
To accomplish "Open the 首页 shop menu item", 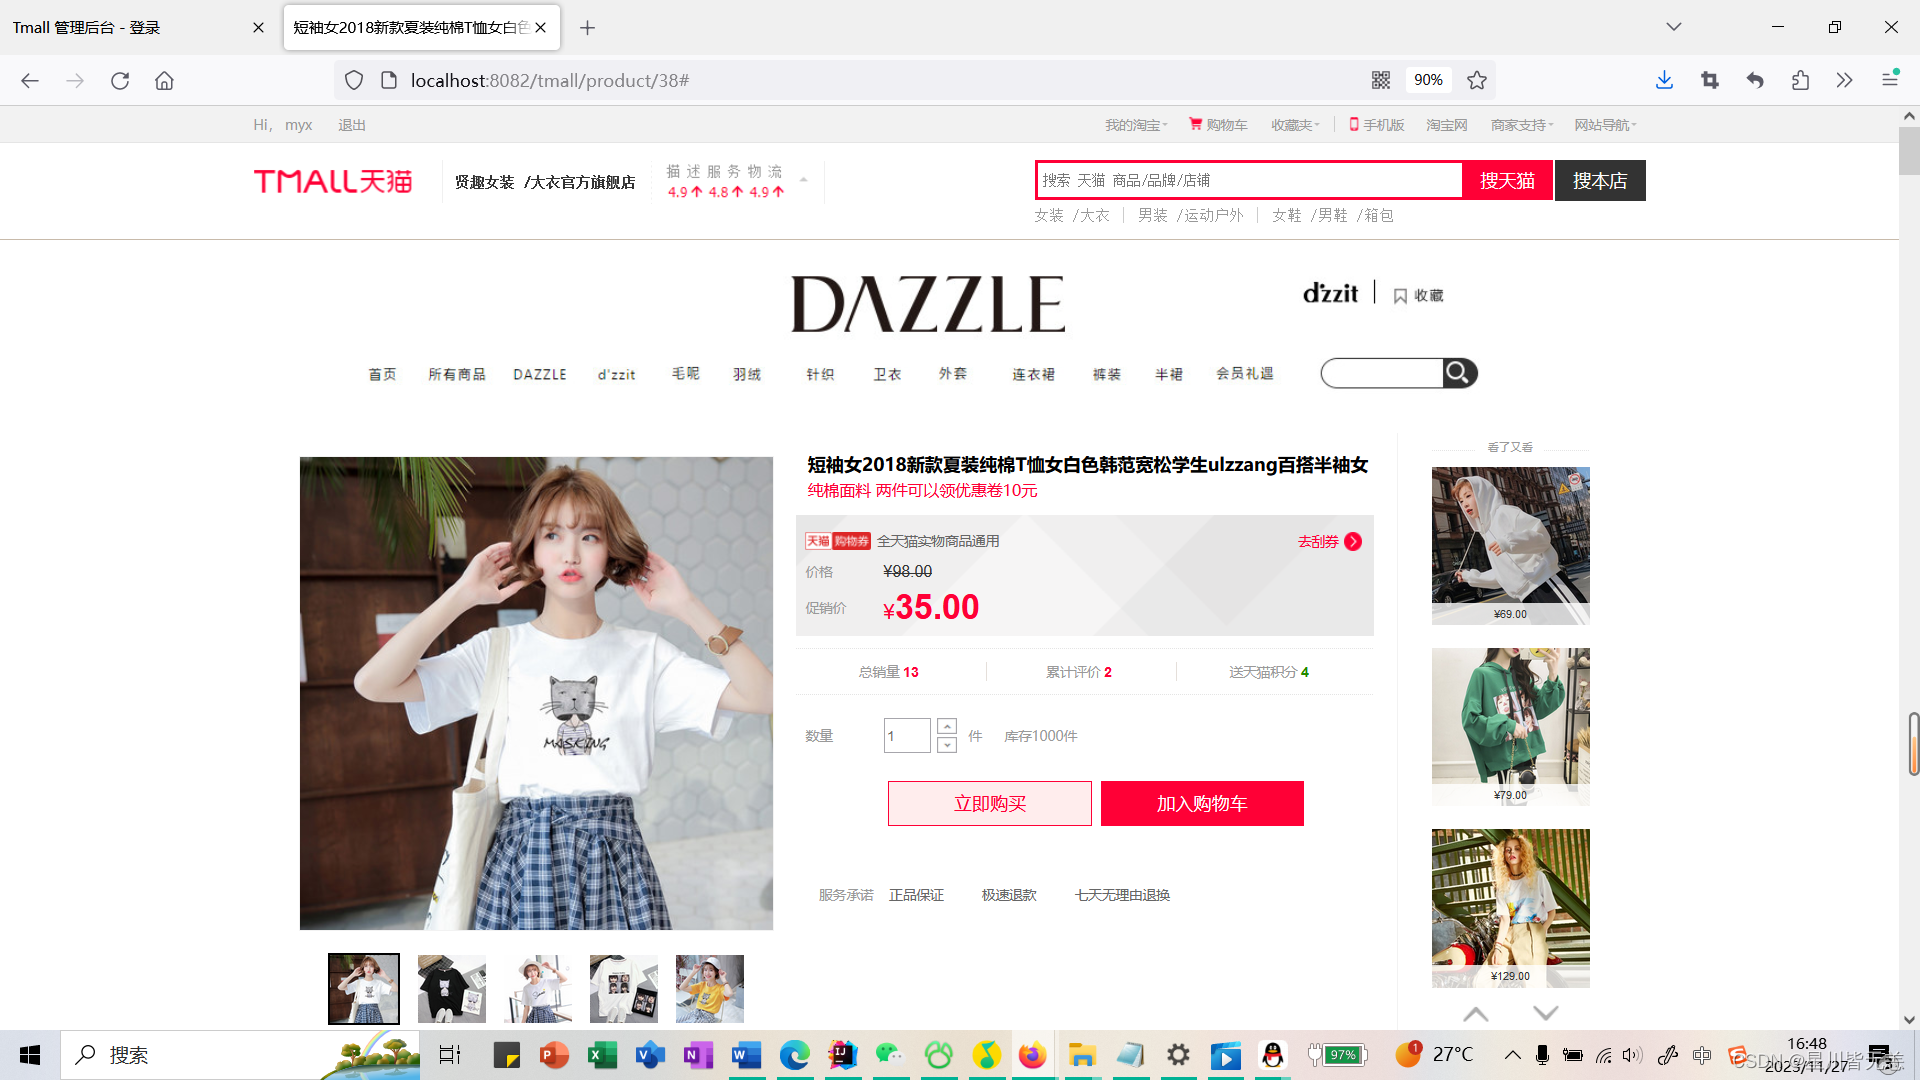I will [x=382, y=374].
